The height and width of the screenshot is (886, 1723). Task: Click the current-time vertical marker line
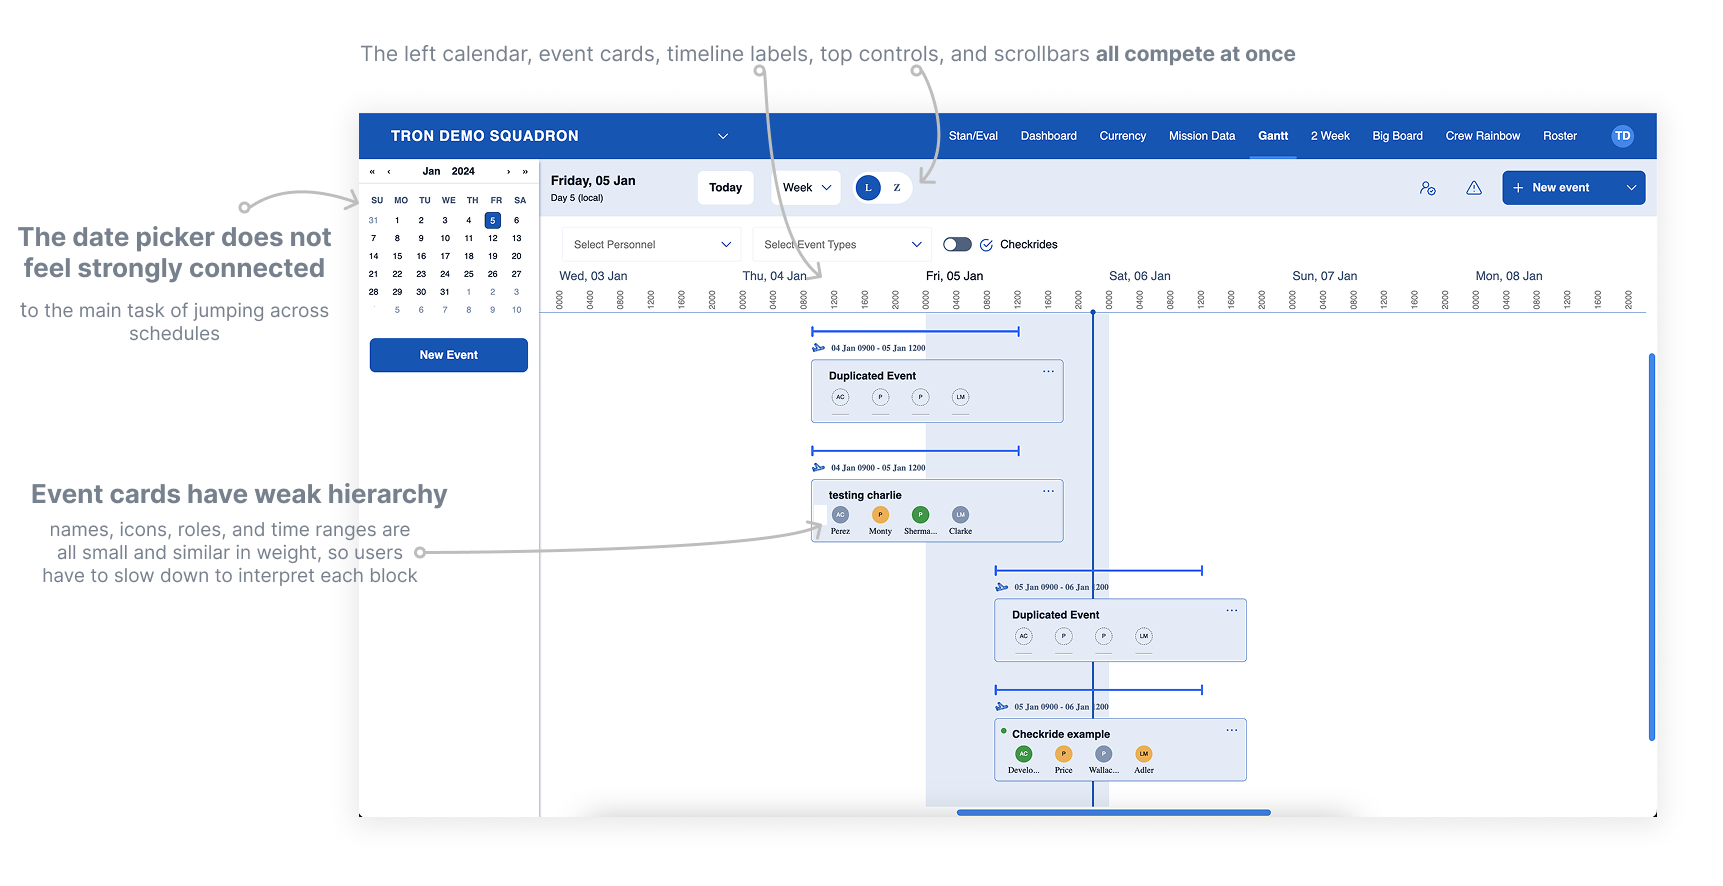1093,560
